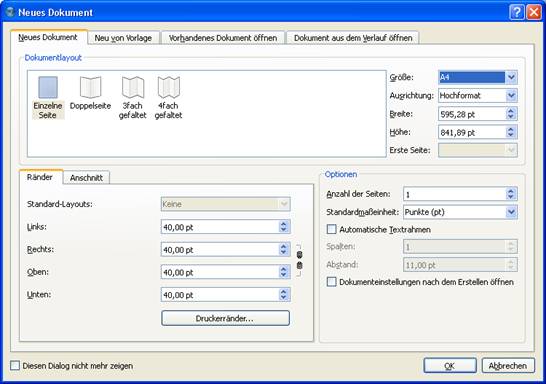Pick the 3fach gefaltet layout icon
This screenshot has width=546, height=384.
[133, 87]
